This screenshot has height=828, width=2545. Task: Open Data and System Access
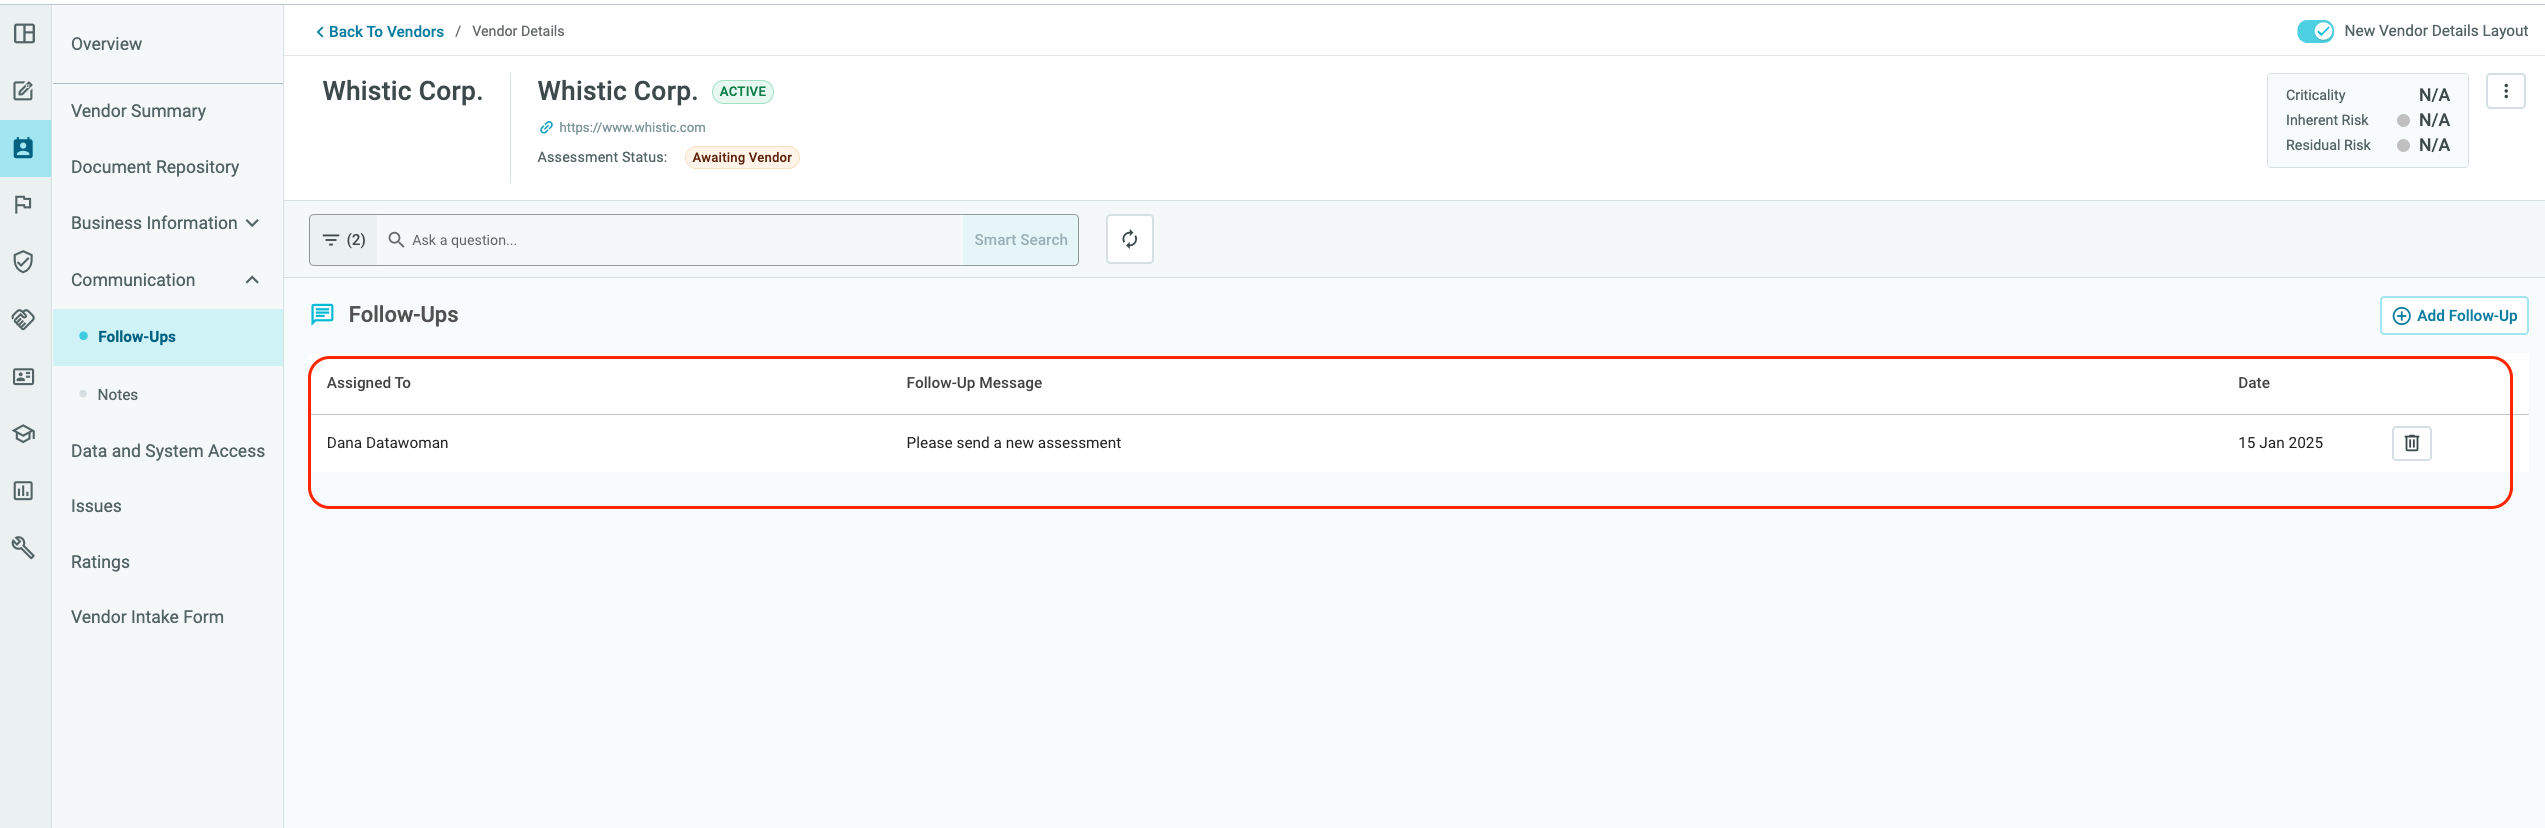click(168, 451)
